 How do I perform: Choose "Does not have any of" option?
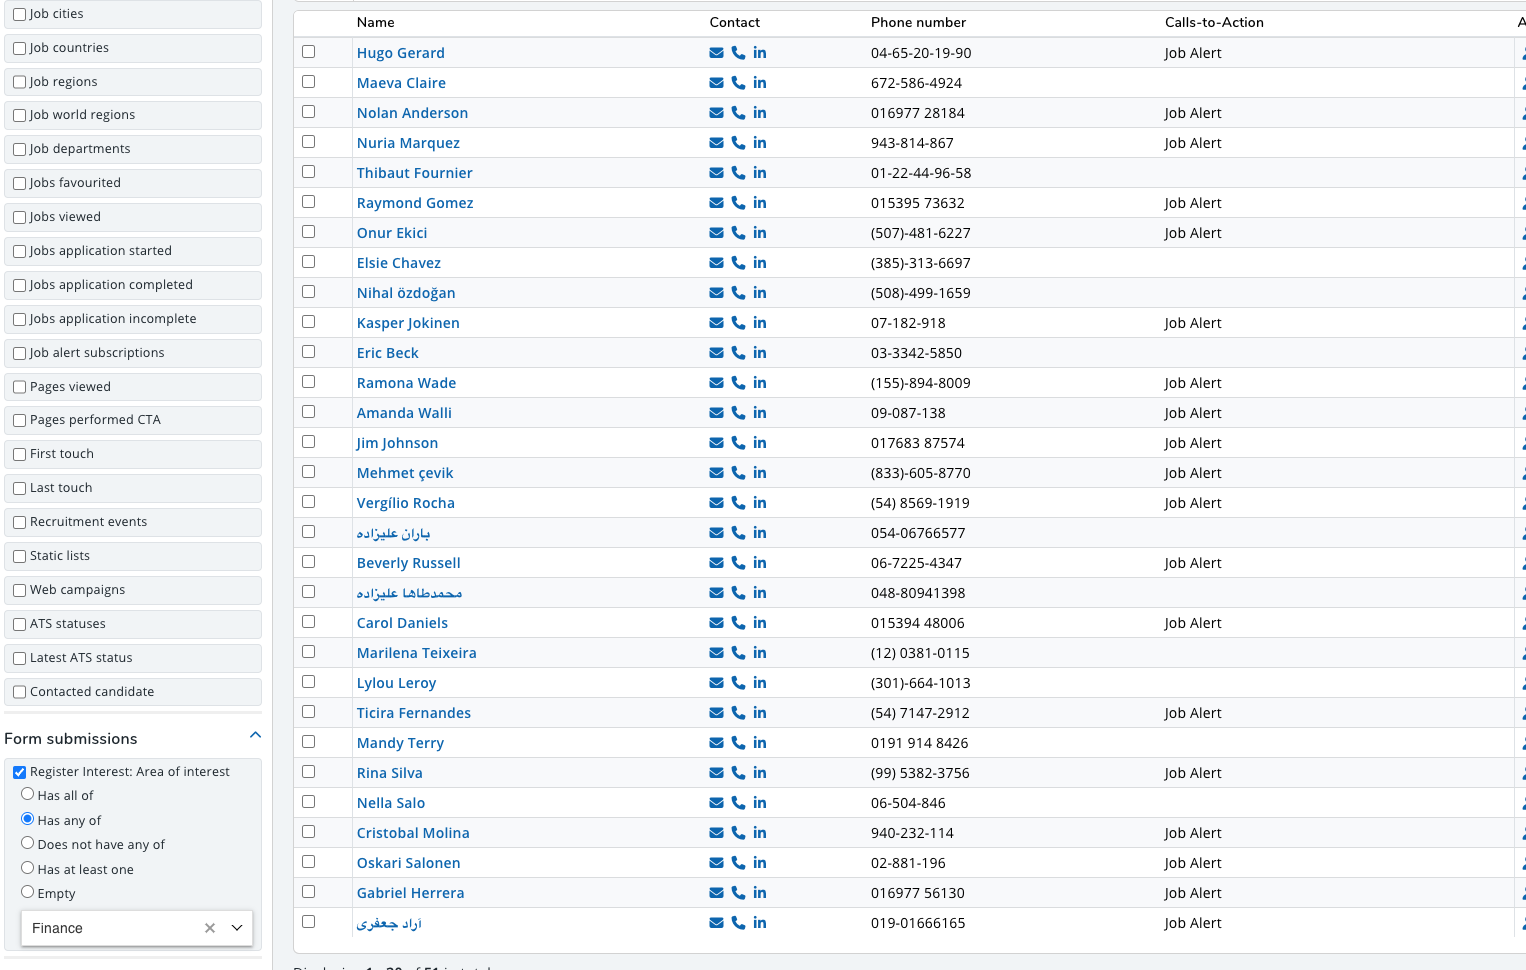tap(28, 843)
